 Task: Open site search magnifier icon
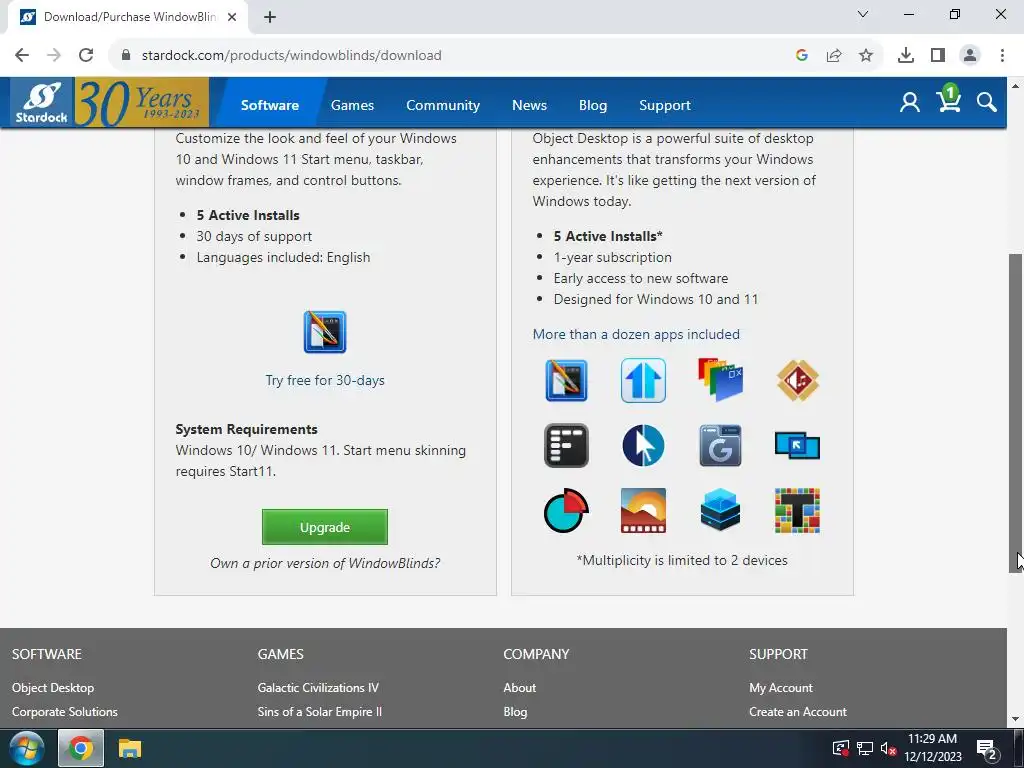(x=986, y=103)
